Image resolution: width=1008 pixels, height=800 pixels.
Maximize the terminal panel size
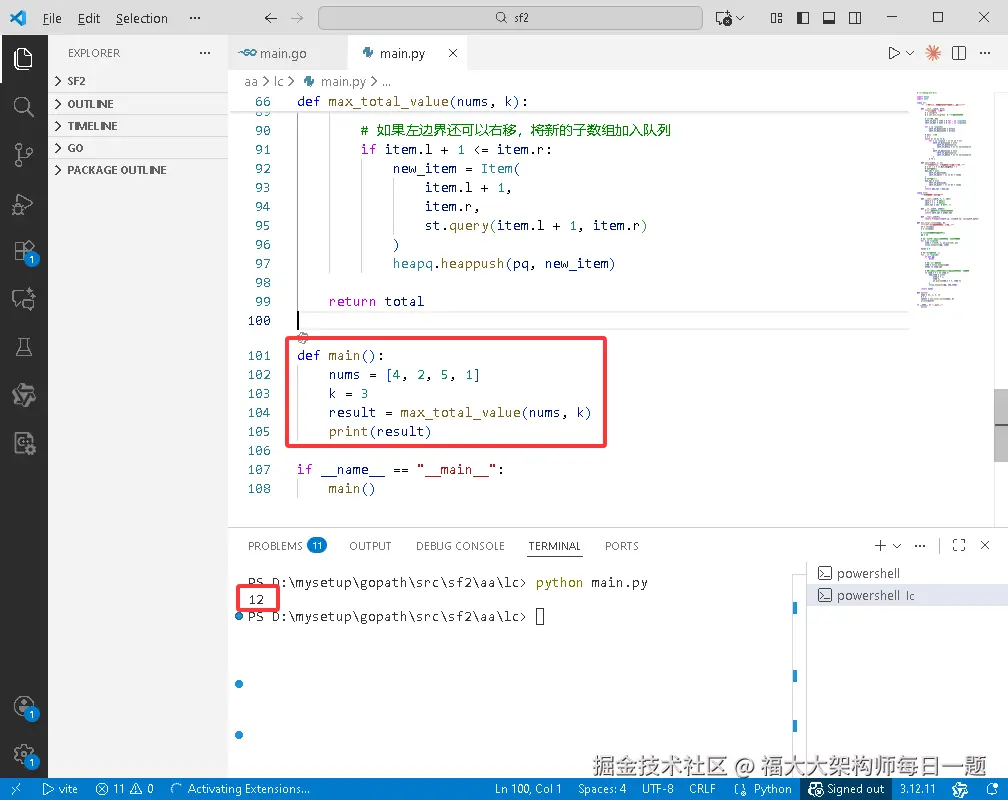(958, 545)
